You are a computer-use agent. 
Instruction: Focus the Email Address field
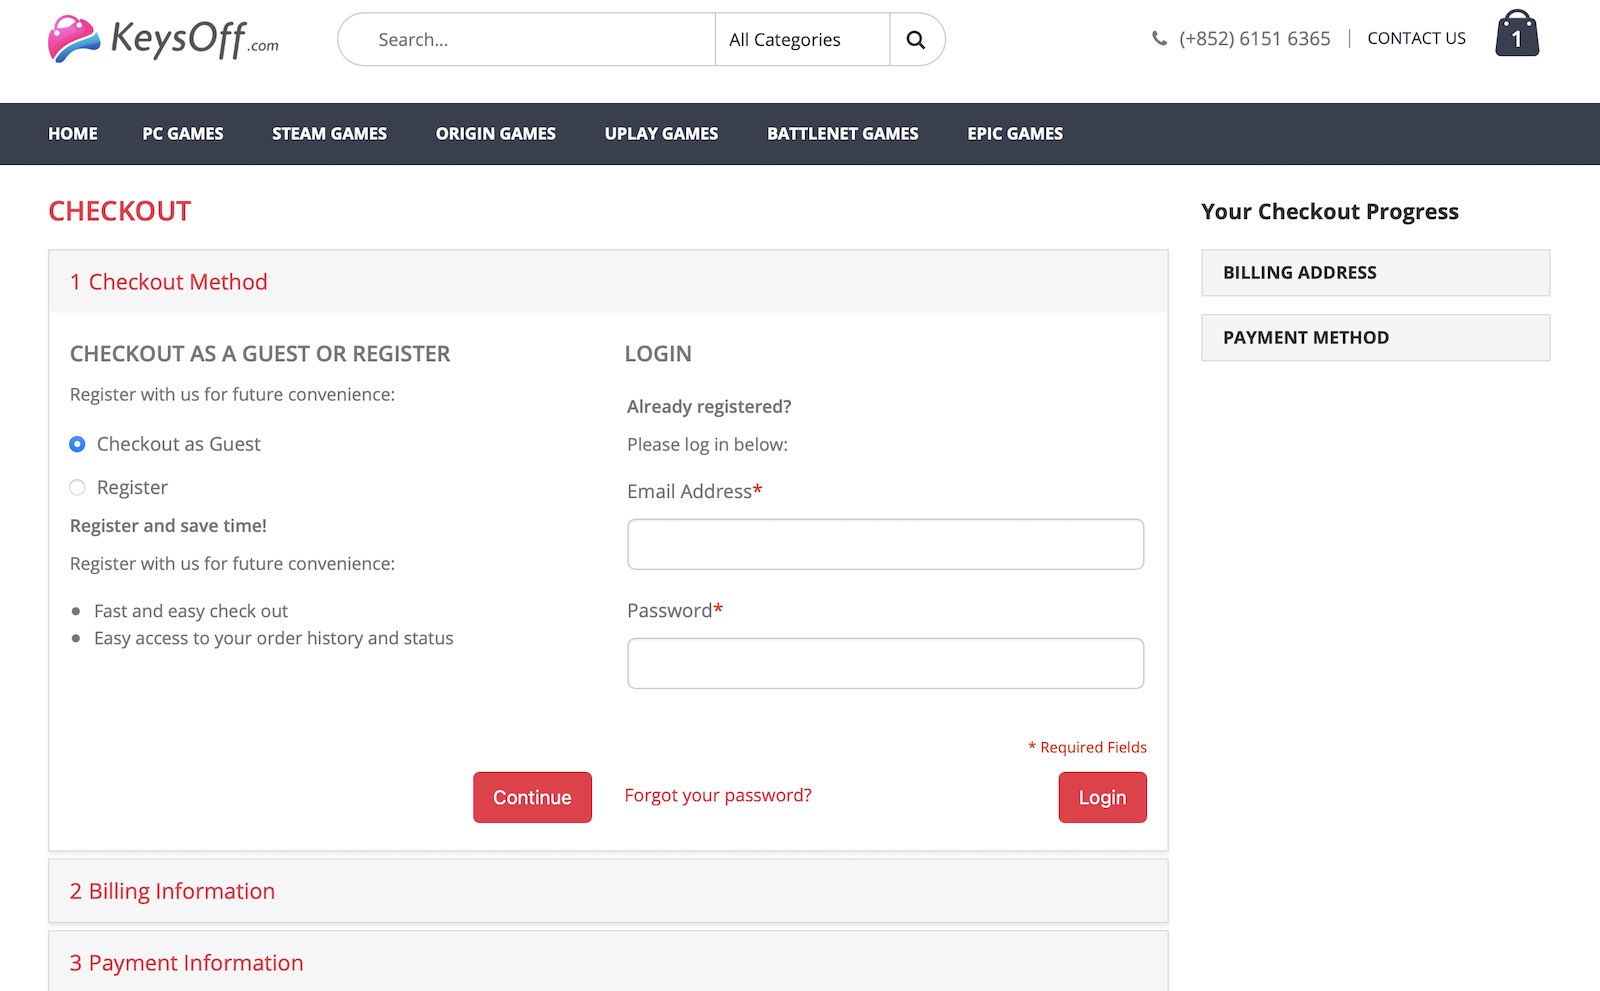click(x=885, y=544)
